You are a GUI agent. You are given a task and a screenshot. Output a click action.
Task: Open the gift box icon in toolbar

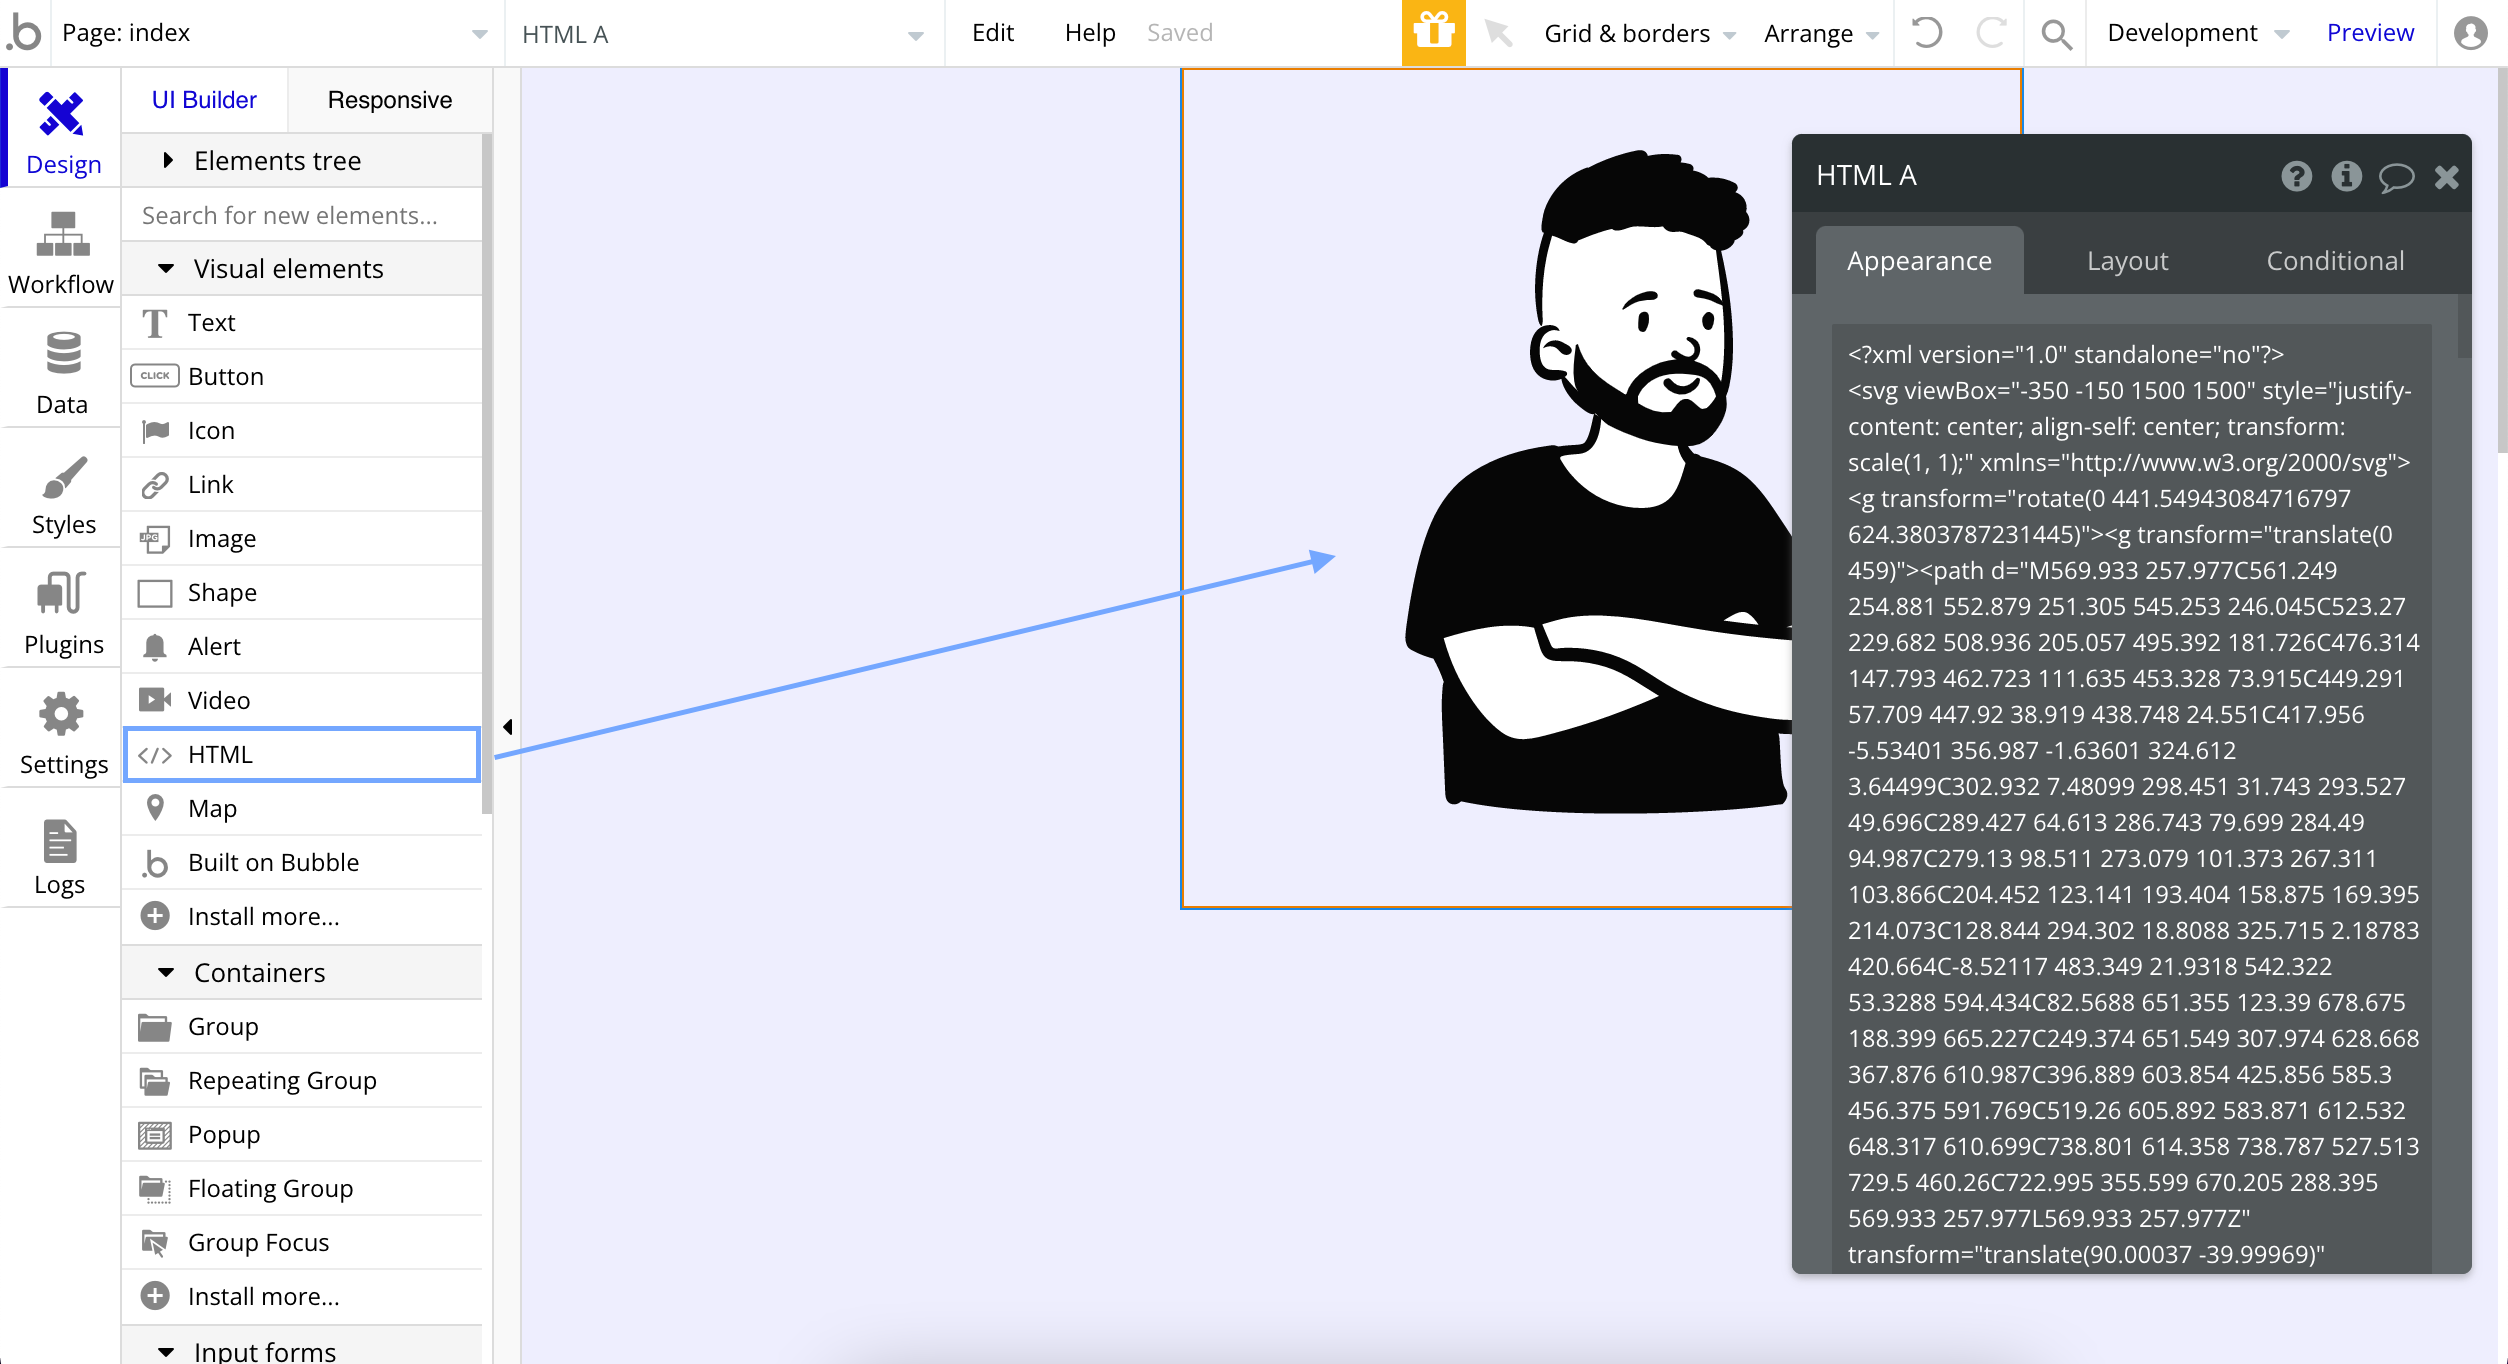click(x=1433, y=33)
